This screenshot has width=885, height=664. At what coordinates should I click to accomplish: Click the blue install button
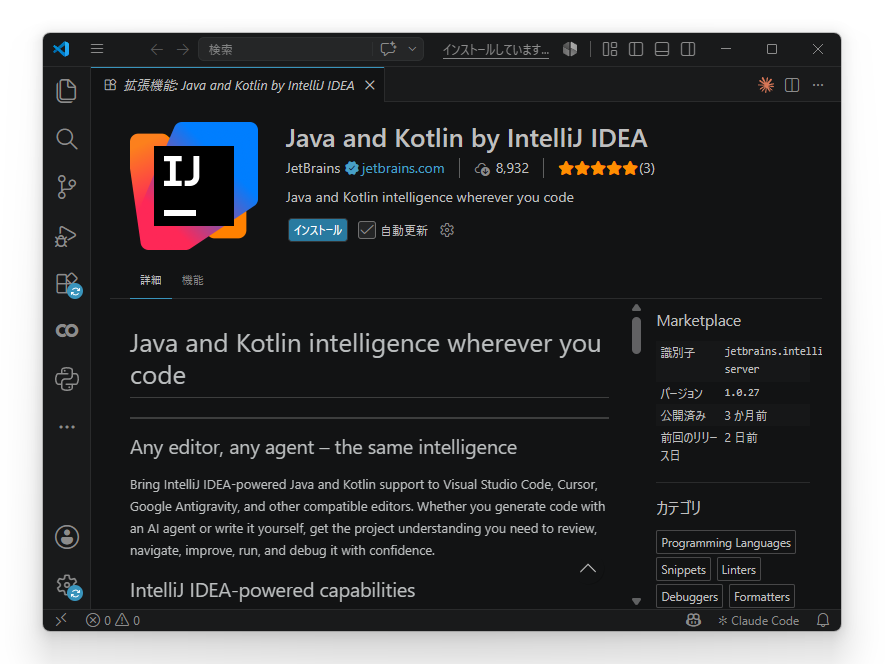[x=318, y=230]
